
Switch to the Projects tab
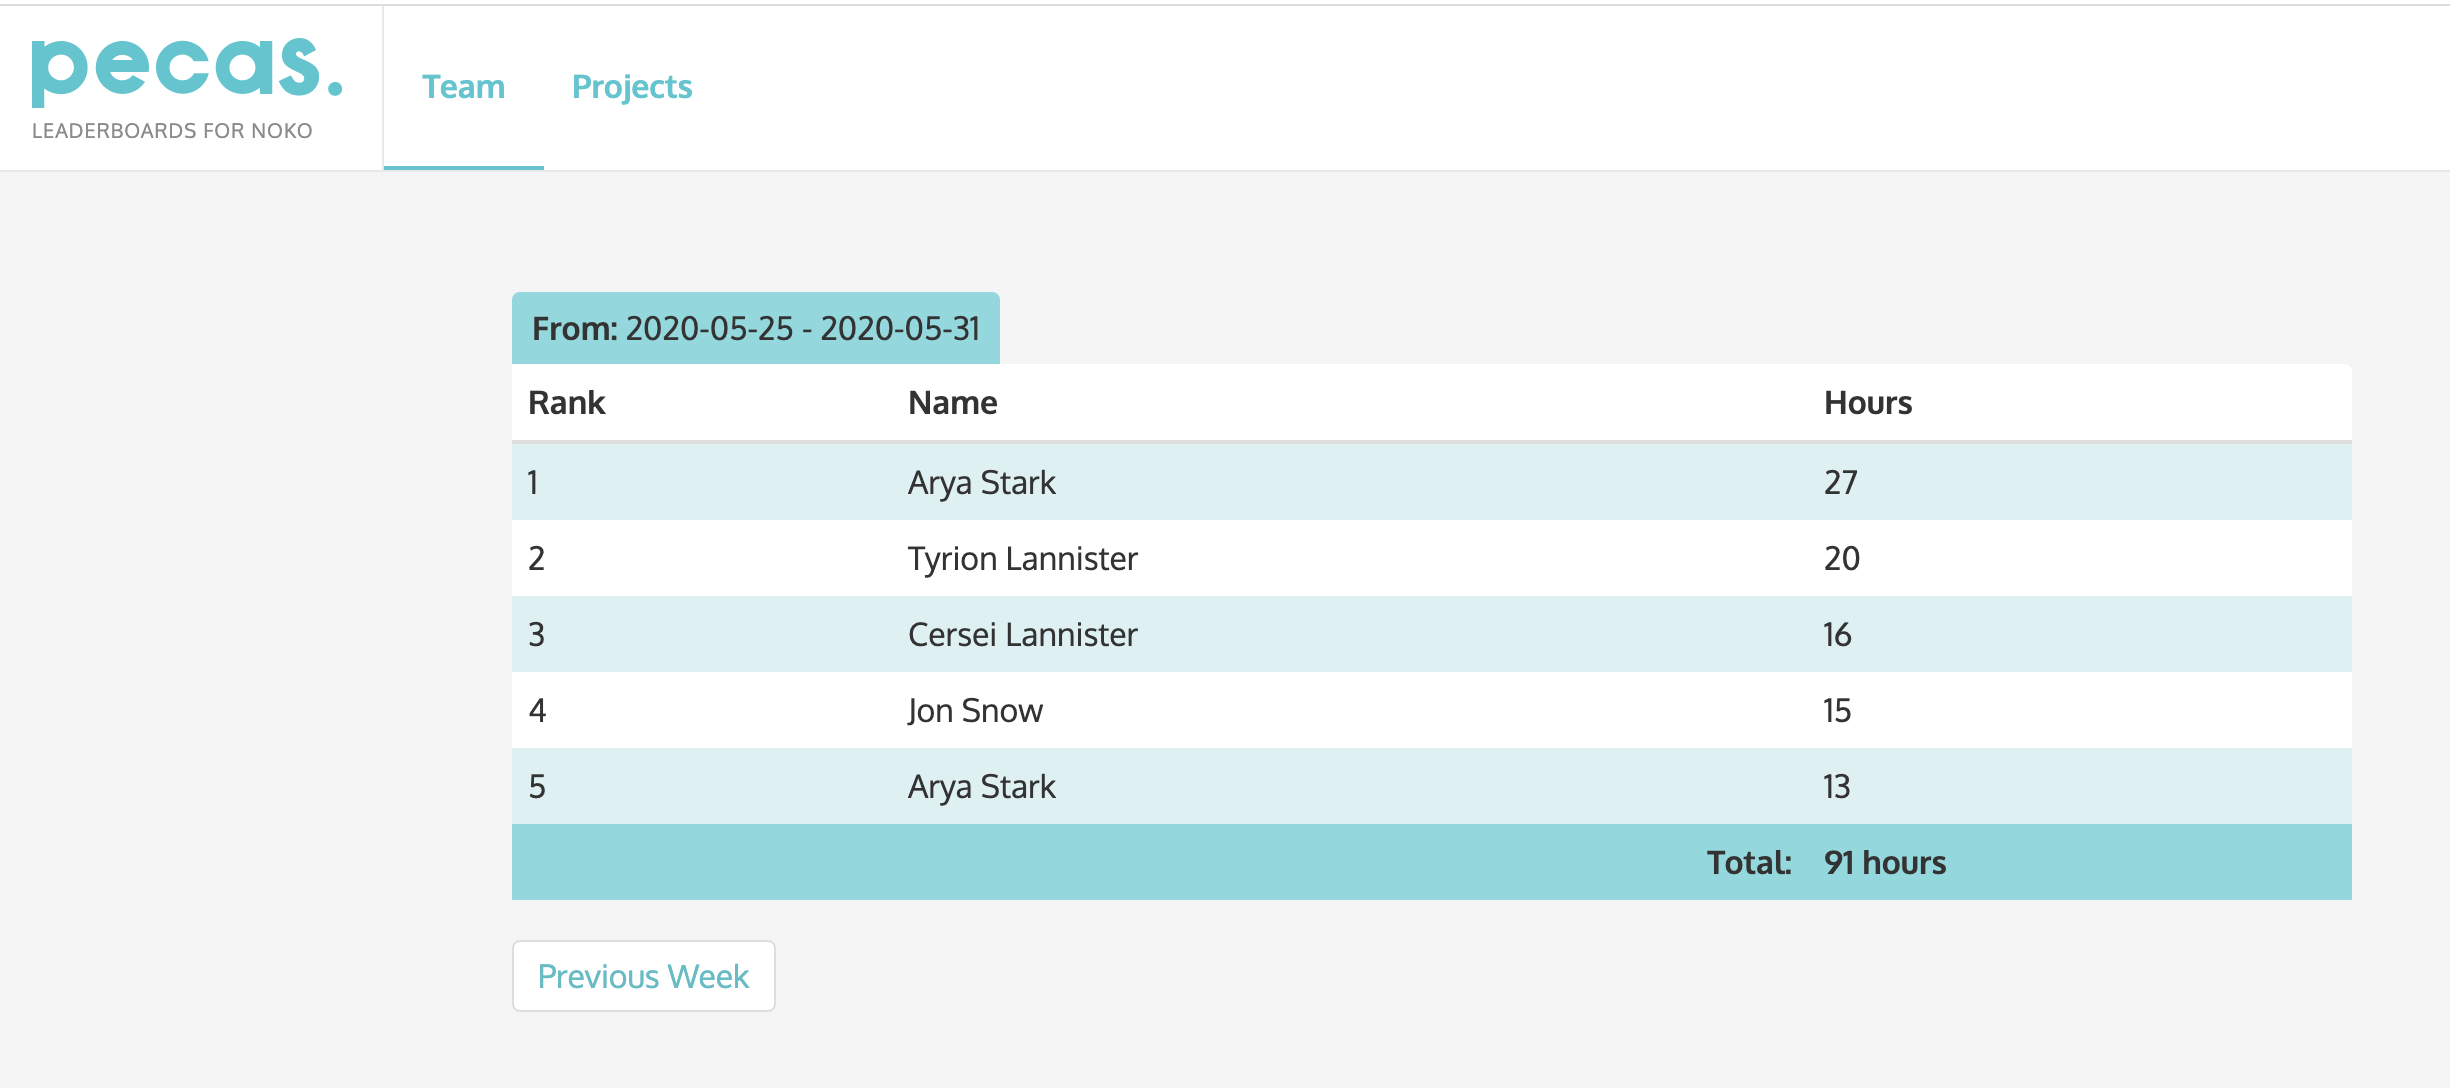pyautogui.click(x=632, y=87)
